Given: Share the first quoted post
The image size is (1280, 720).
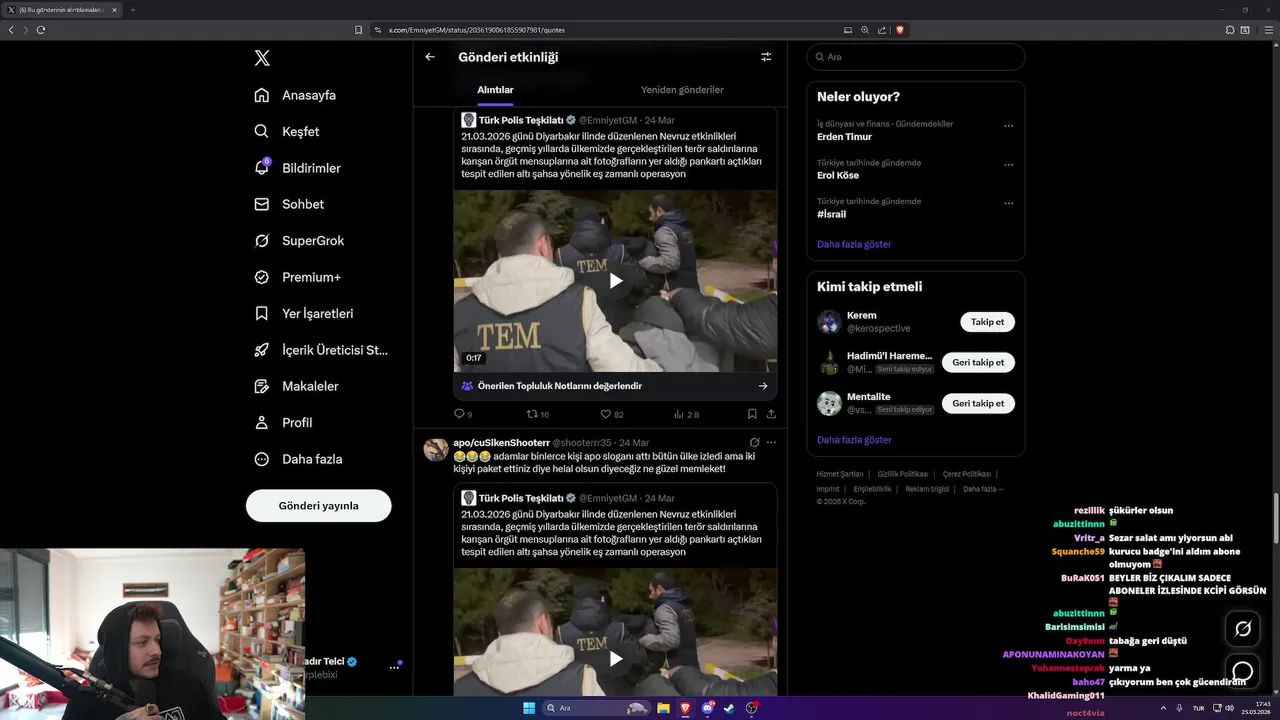Looking at the screenshot, I should coord(771,413).
